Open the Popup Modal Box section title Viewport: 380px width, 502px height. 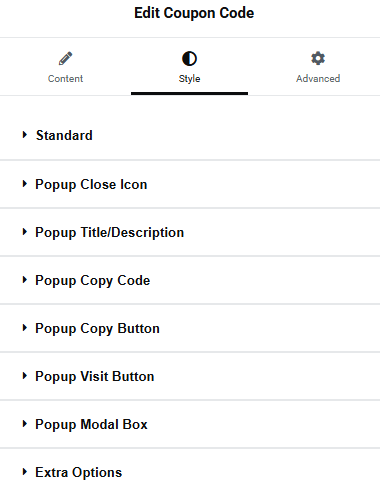pos(91,425)
